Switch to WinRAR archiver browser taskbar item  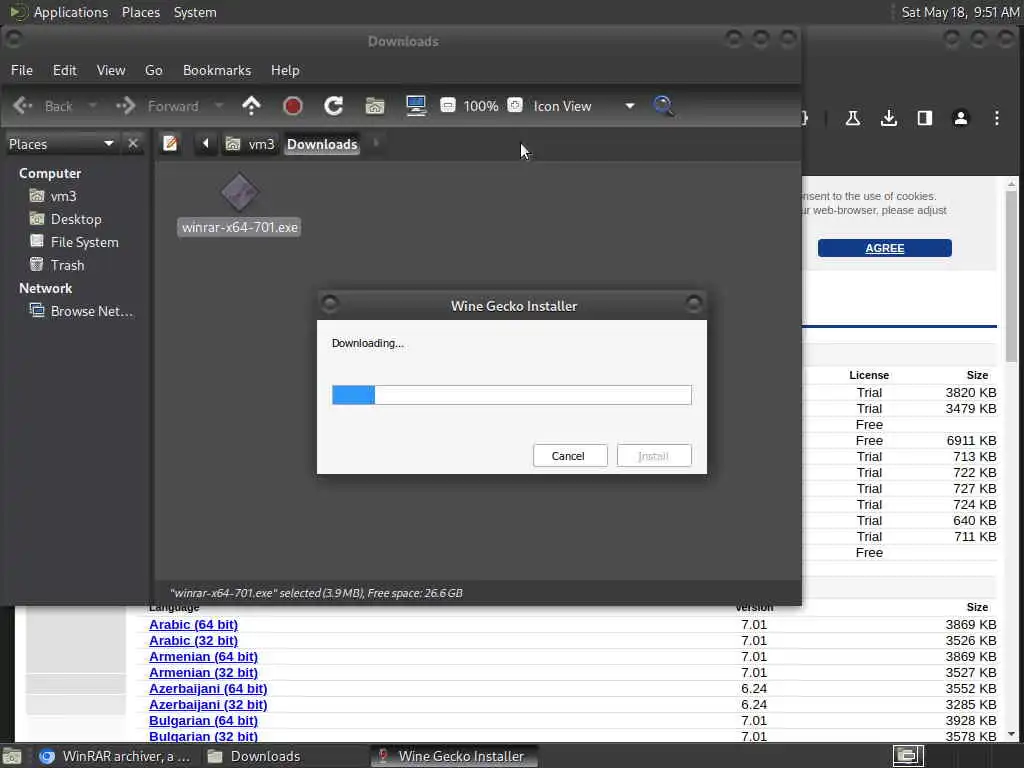116,756
